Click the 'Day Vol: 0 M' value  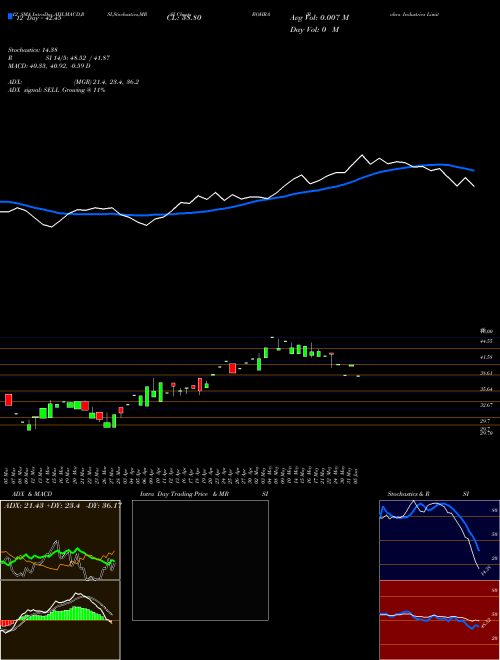[314, 30]
